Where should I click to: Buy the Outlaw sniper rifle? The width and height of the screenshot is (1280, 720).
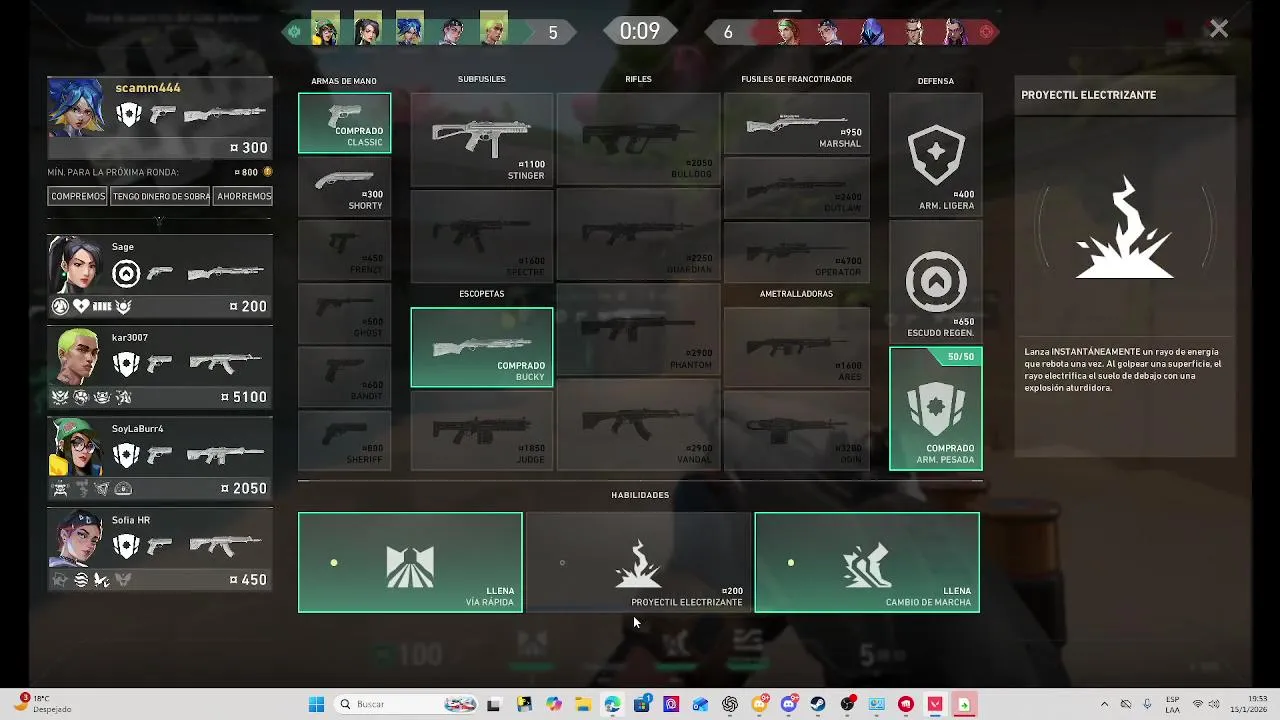[796, 187]
